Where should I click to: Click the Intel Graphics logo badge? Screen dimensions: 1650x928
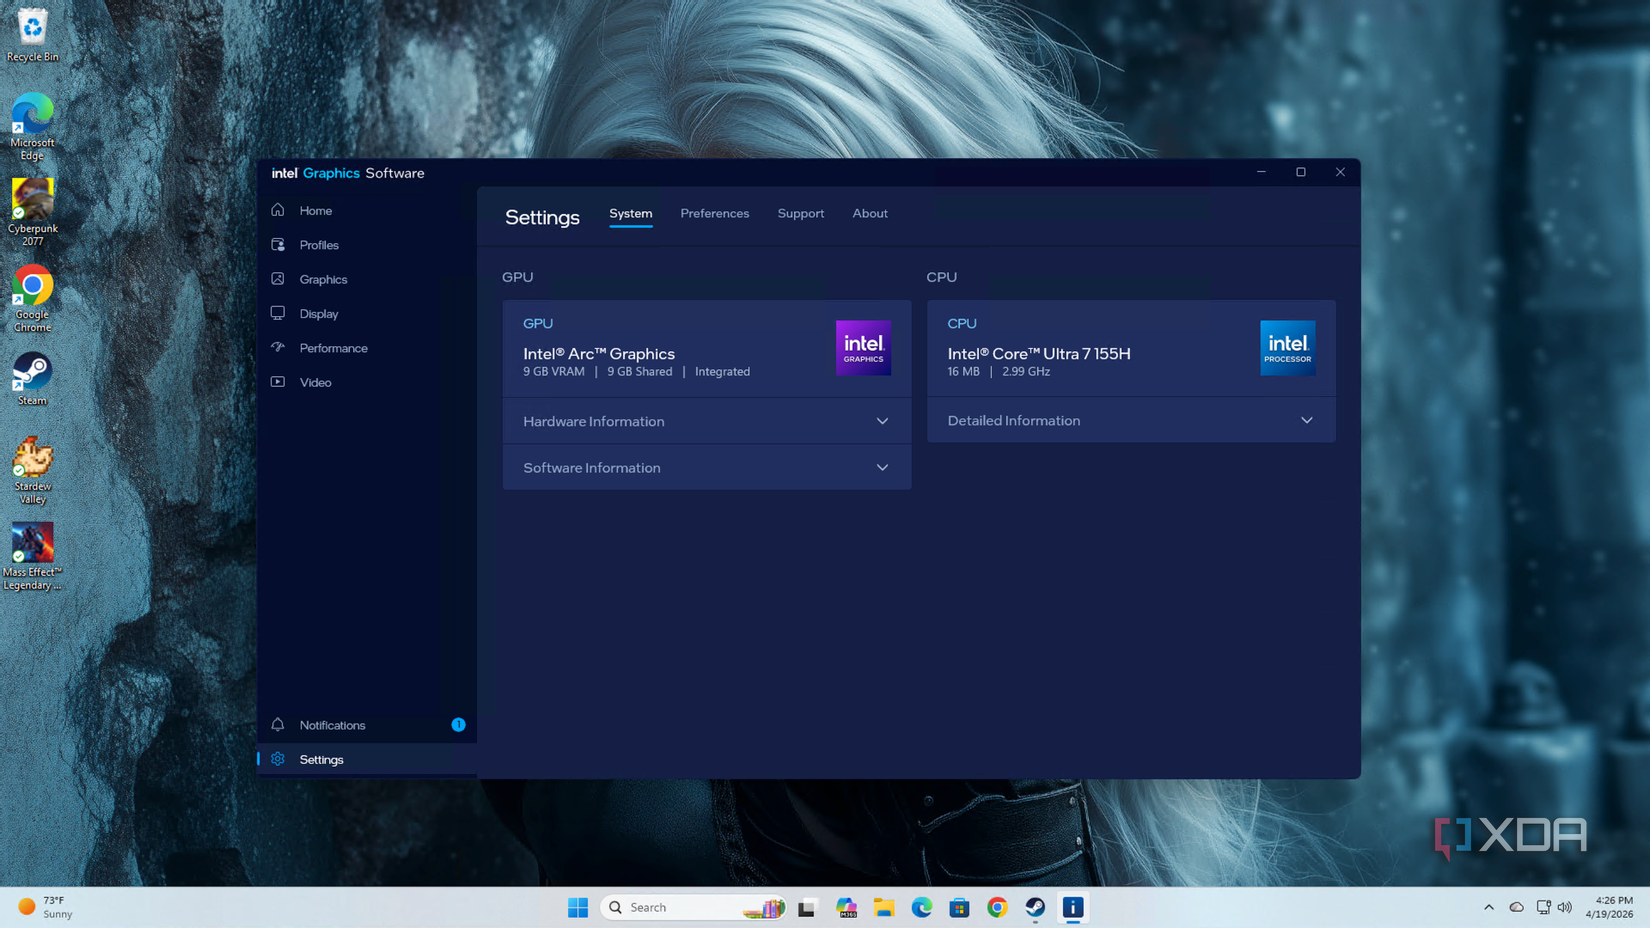(863, 348)
